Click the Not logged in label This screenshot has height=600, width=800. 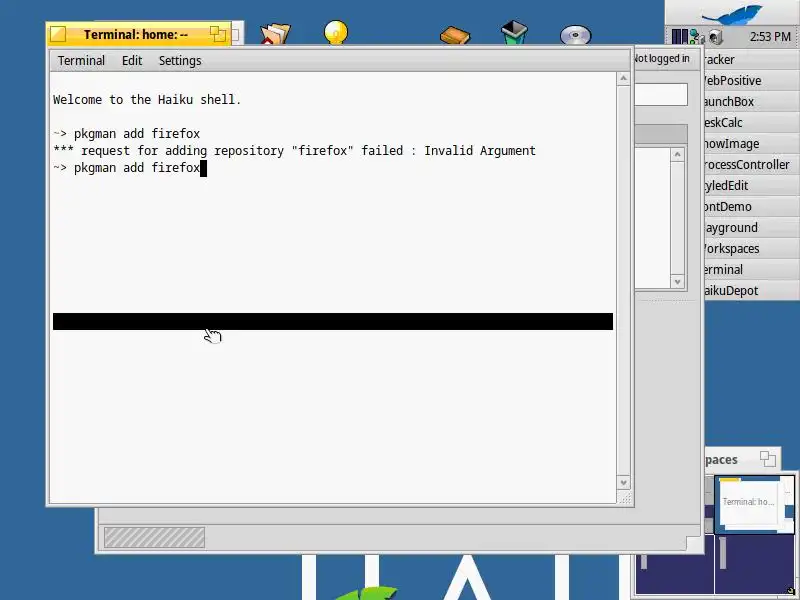(662, 59)
